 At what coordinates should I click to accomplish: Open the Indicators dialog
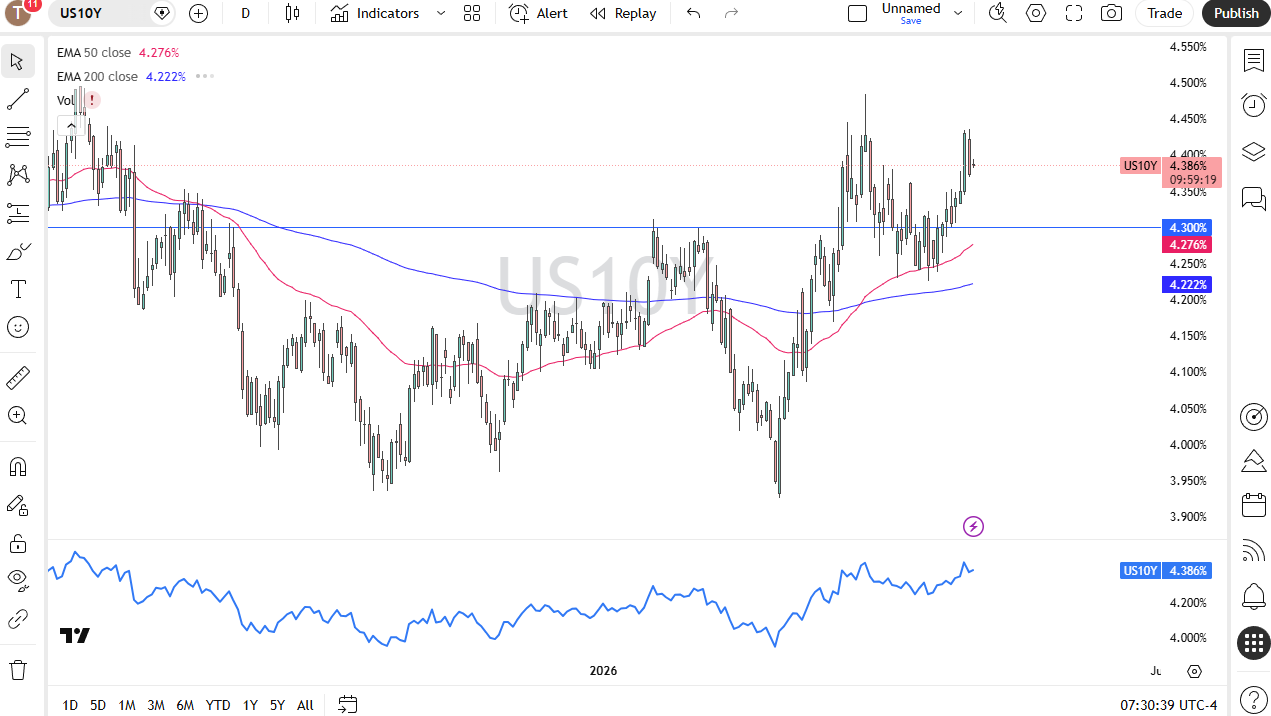pos(375,13)
